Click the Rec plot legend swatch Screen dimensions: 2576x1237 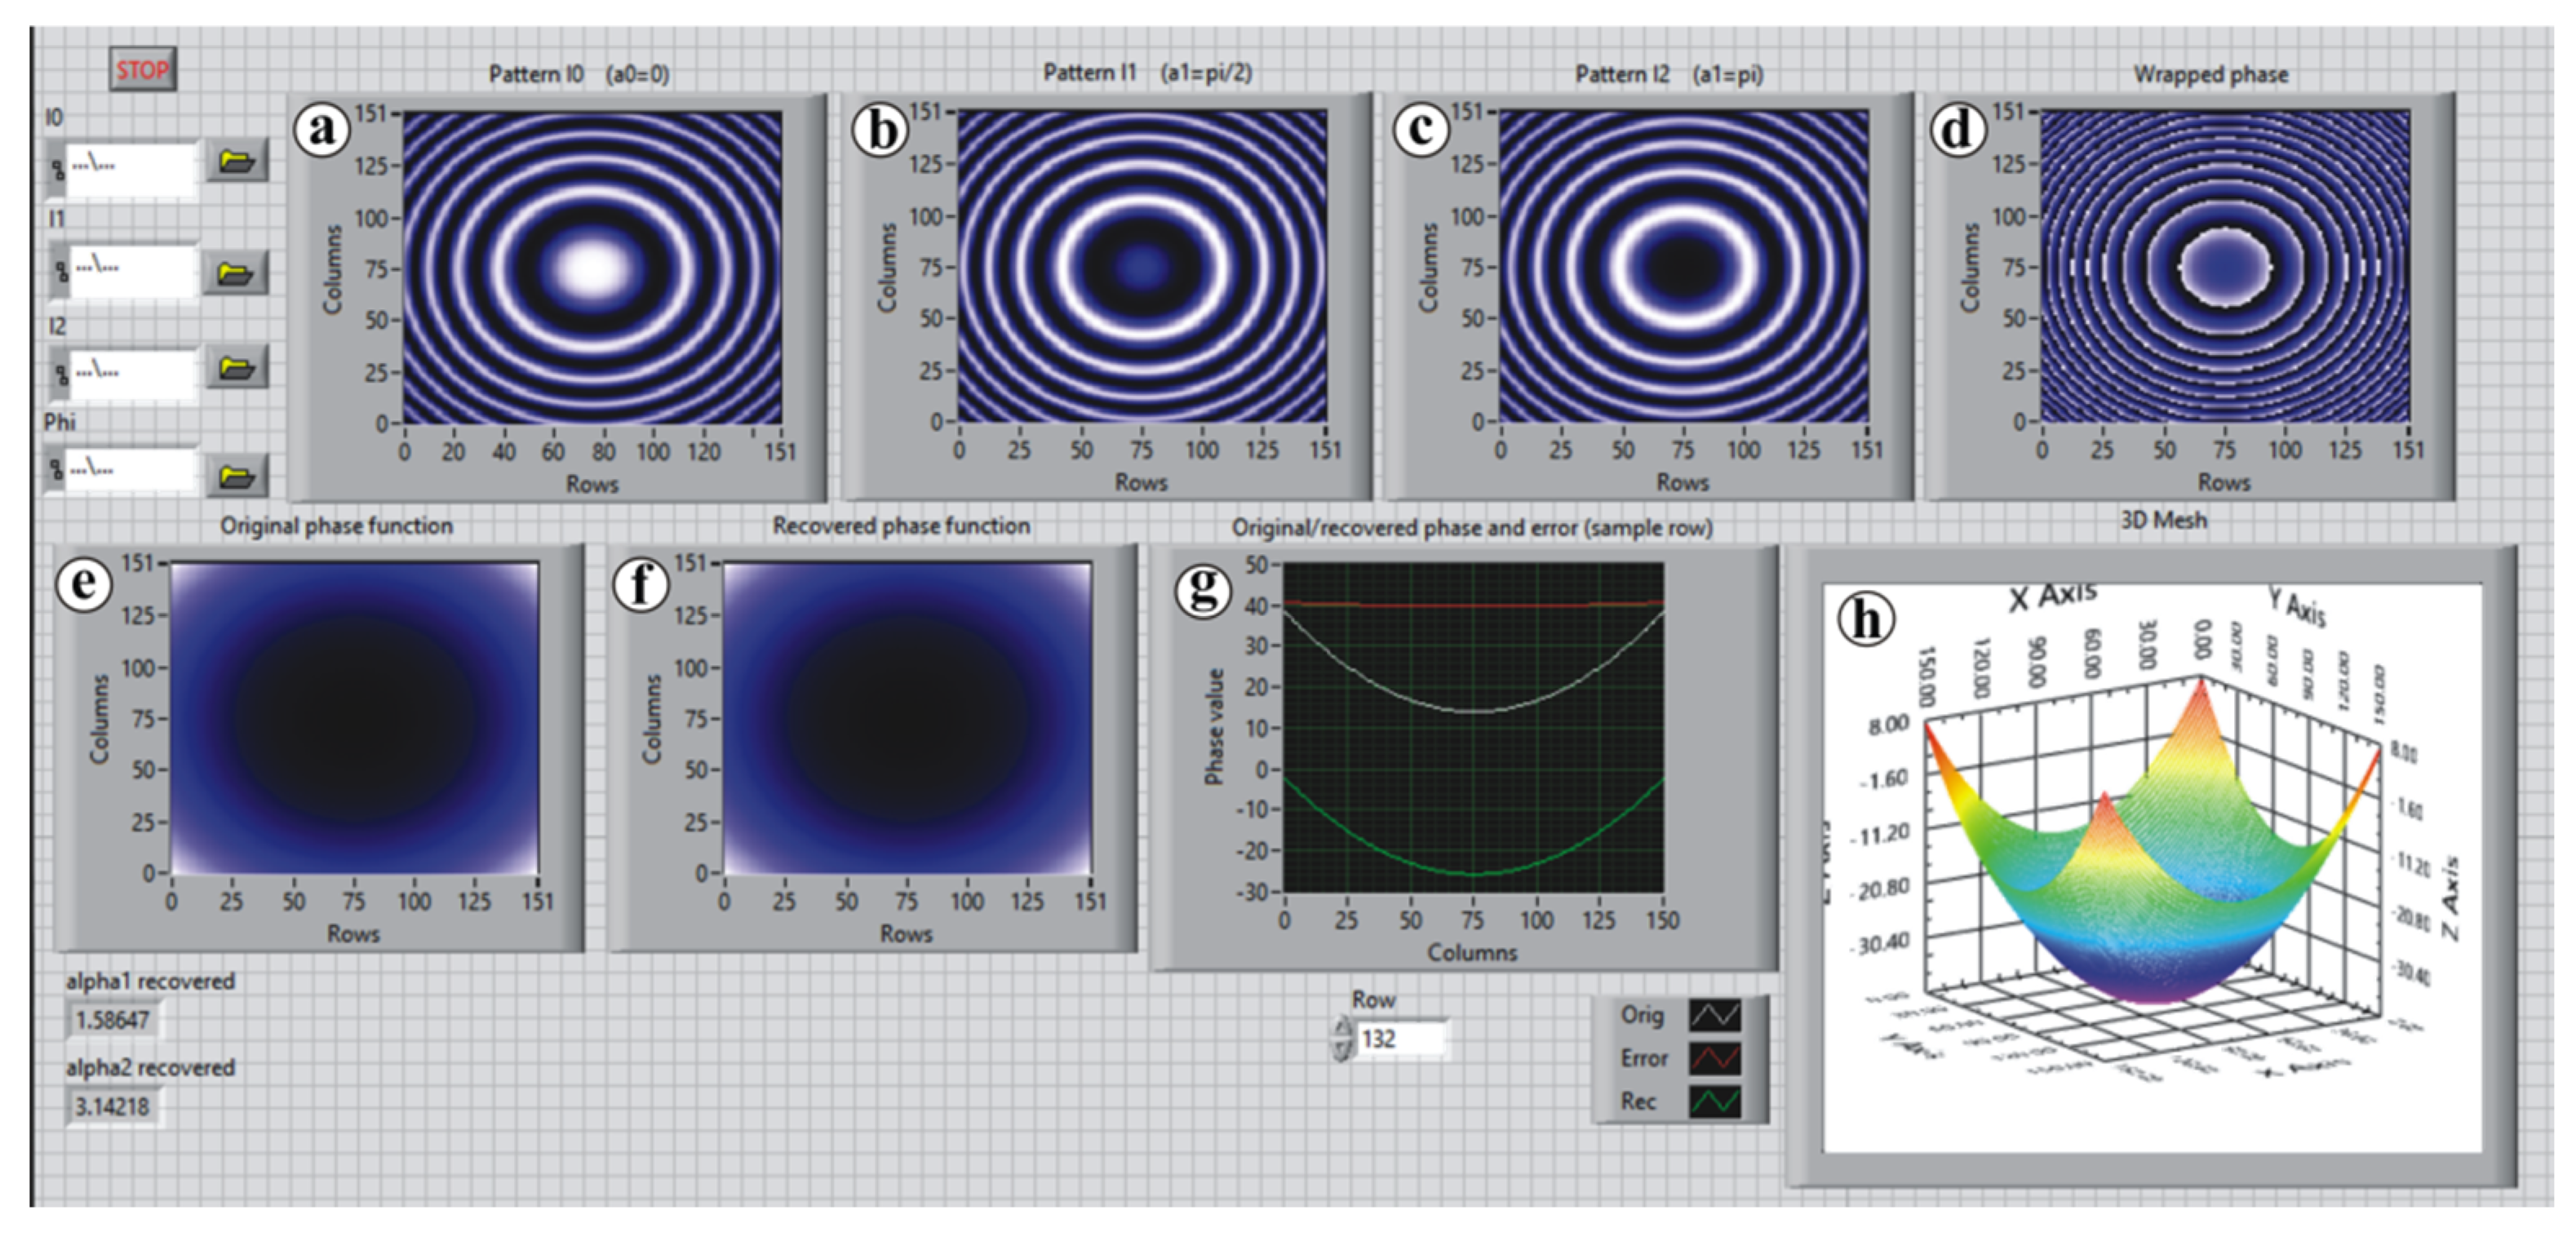pyautogui.click(x=1714, y=1101)
